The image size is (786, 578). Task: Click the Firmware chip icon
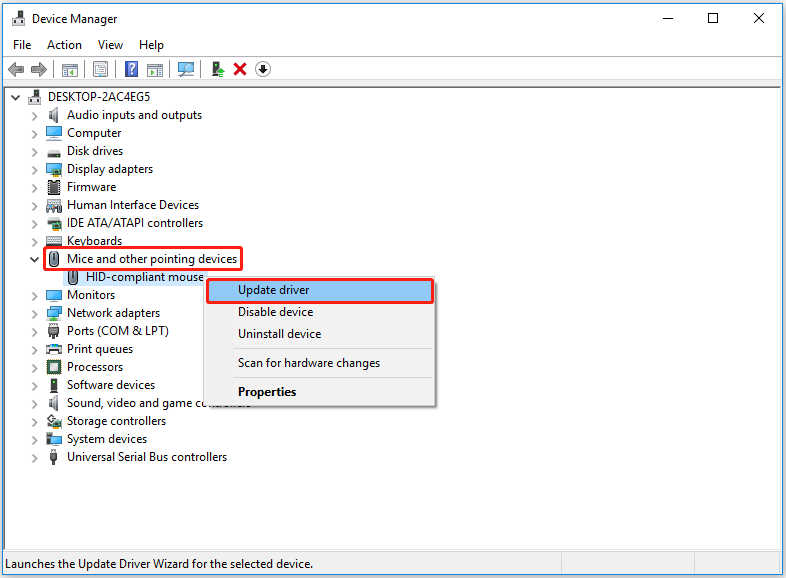pos(54,187)
